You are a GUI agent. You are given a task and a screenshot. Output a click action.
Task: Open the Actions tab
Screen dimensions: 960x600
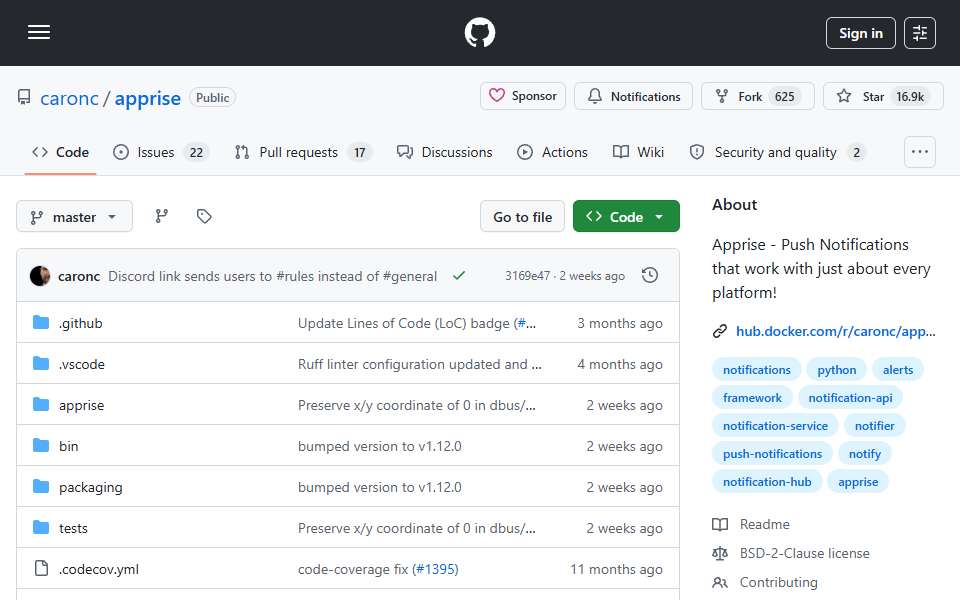click(x=552, y=152)
